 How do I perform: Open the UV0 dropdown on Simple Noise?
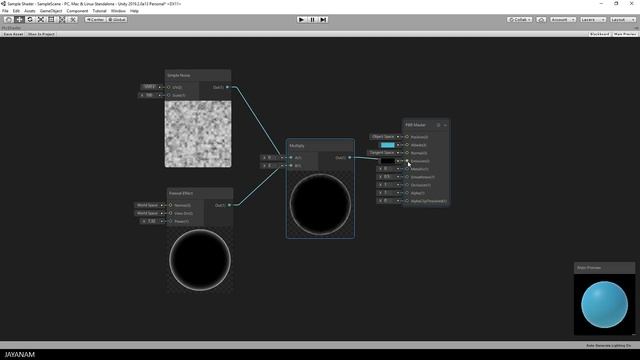coord(151,87)
